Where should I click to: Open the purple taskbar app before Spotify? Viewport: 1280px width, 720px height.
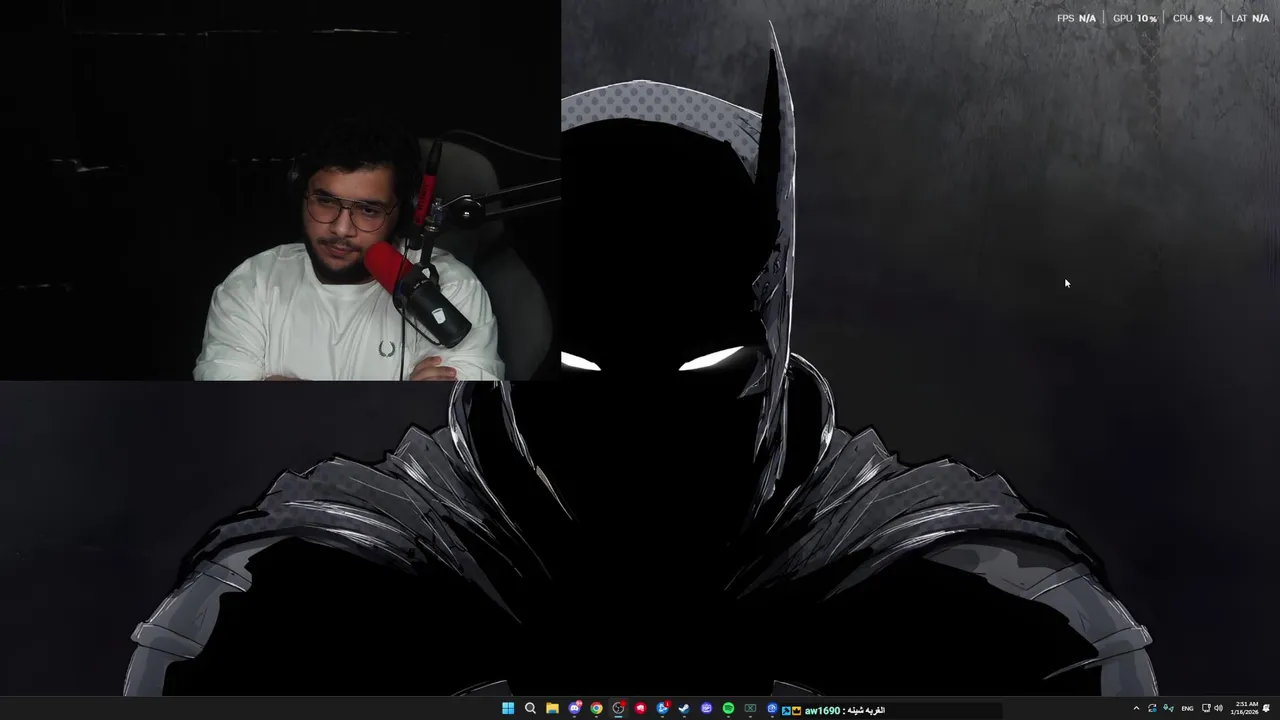click(706, 709)
